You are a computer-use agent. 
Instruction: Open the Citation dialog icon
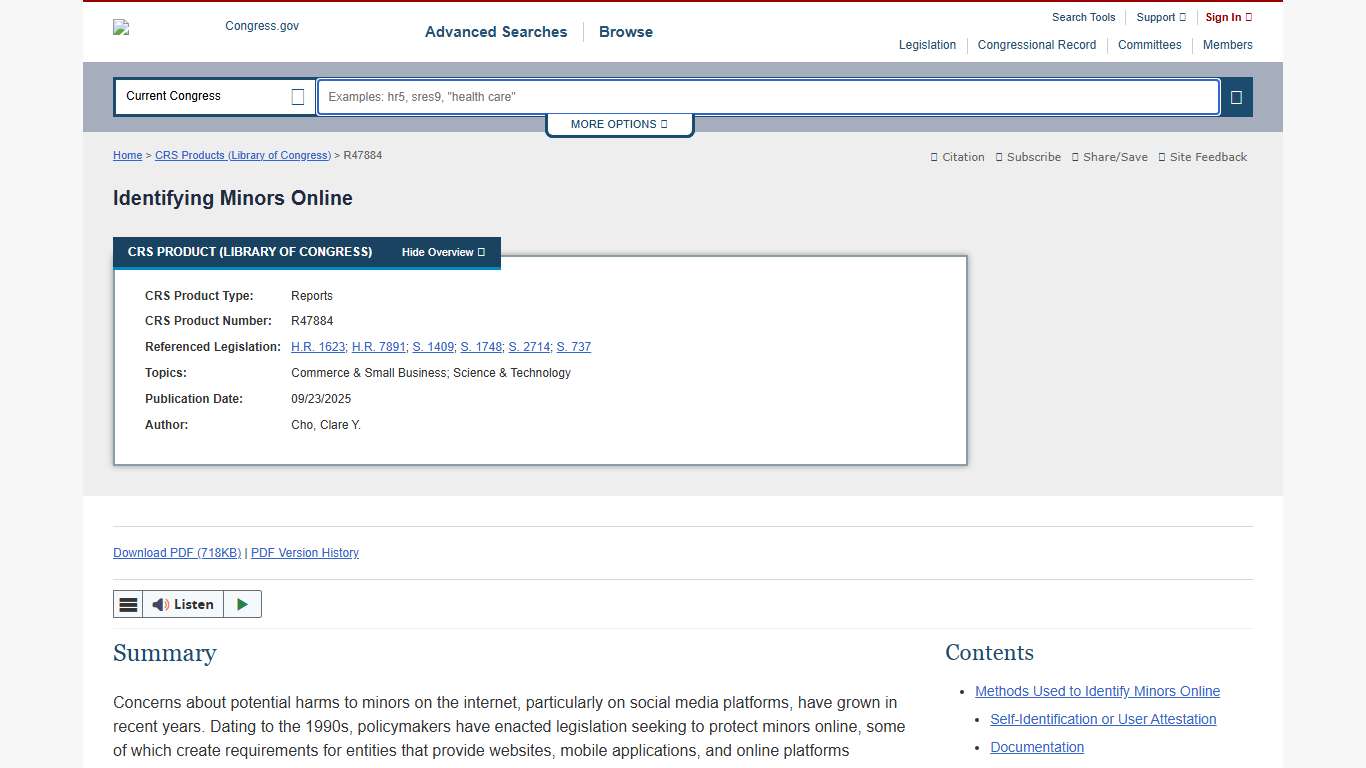933,157
